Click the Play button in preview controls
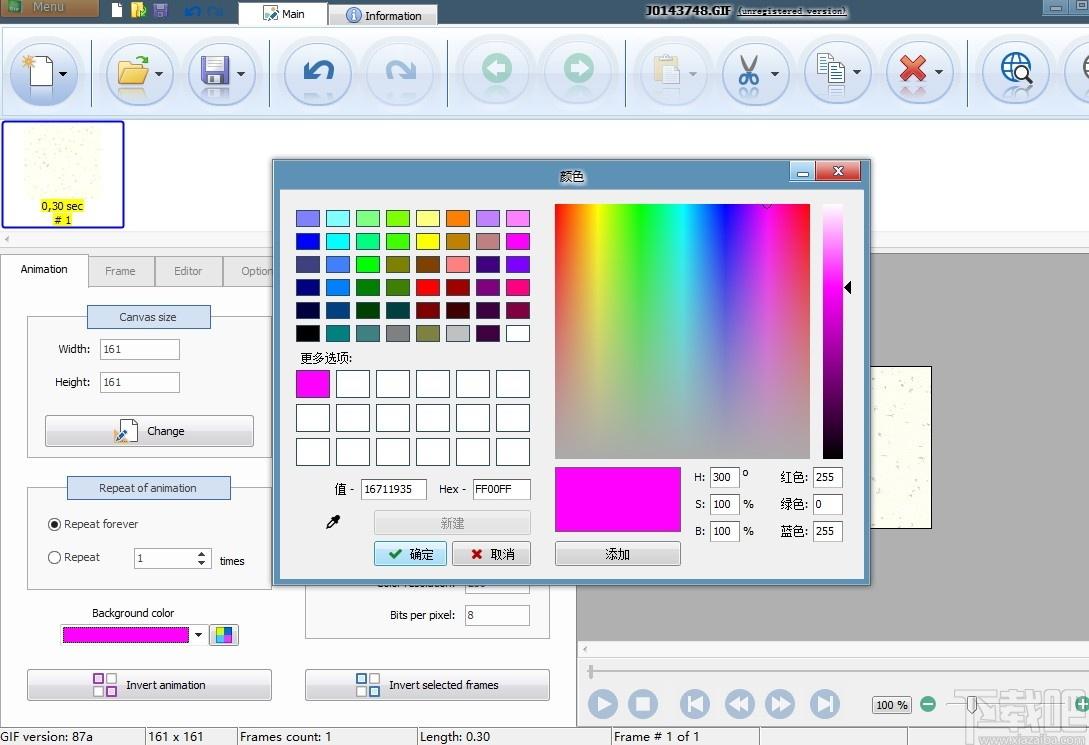 pos(603,704)
